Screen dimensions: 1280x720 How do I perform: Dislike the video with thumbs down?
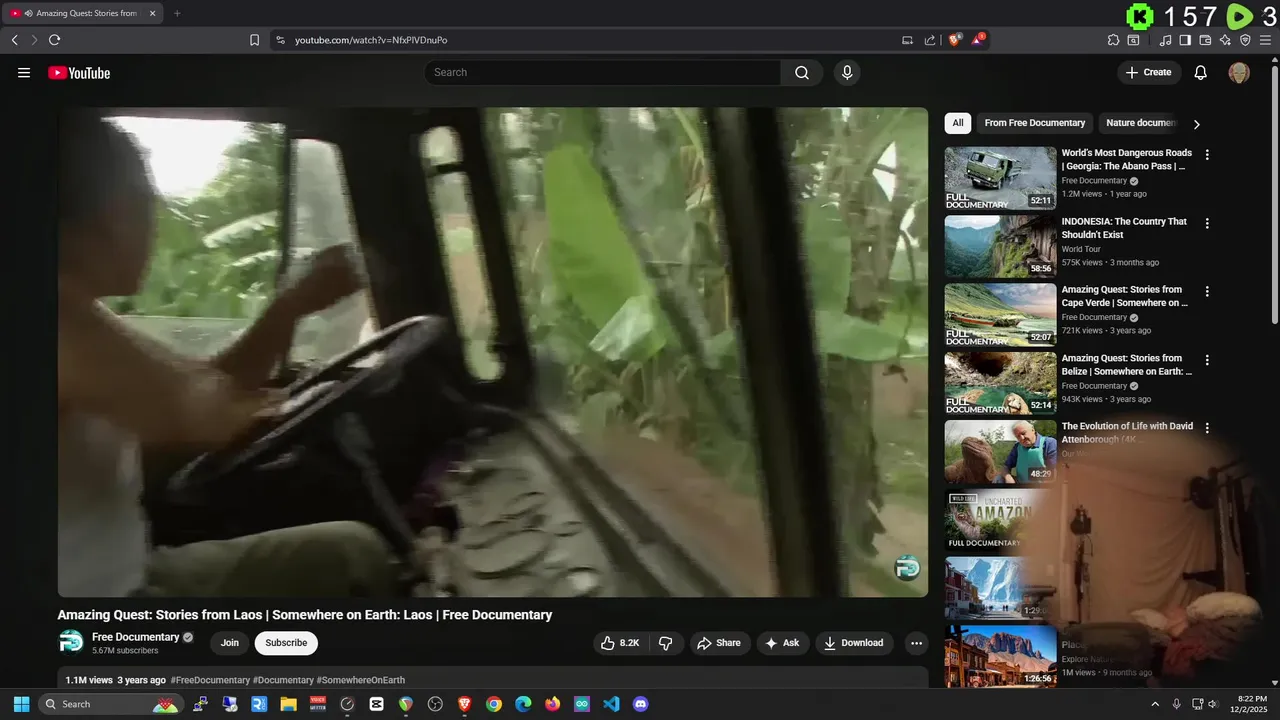[665, 643]
